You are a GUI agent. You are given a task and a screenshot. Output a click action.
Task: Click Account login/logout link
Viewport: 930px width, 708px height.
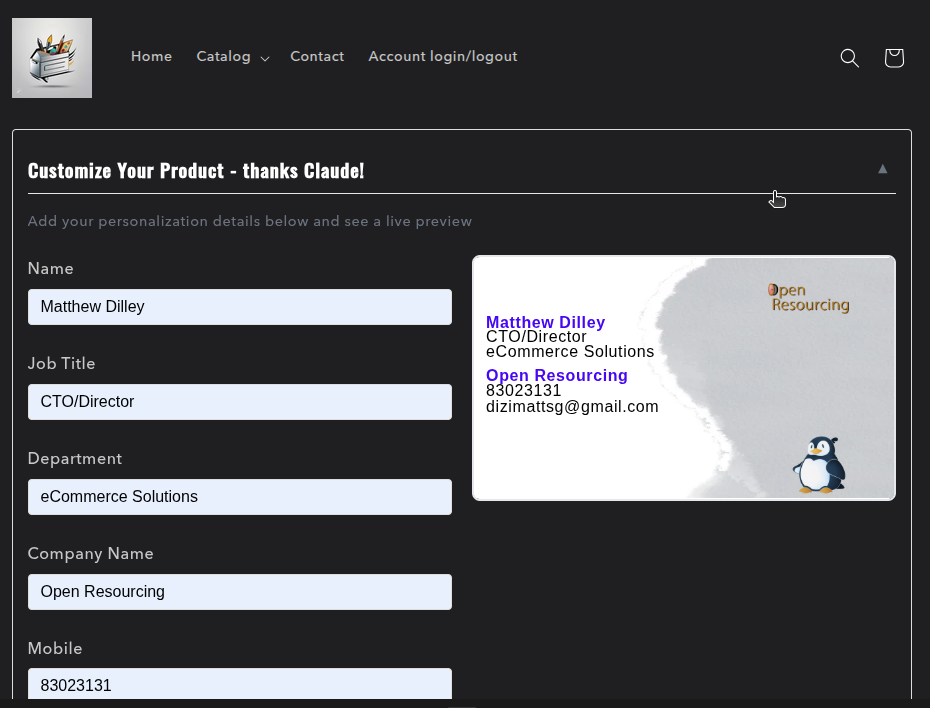coord(442,57)
